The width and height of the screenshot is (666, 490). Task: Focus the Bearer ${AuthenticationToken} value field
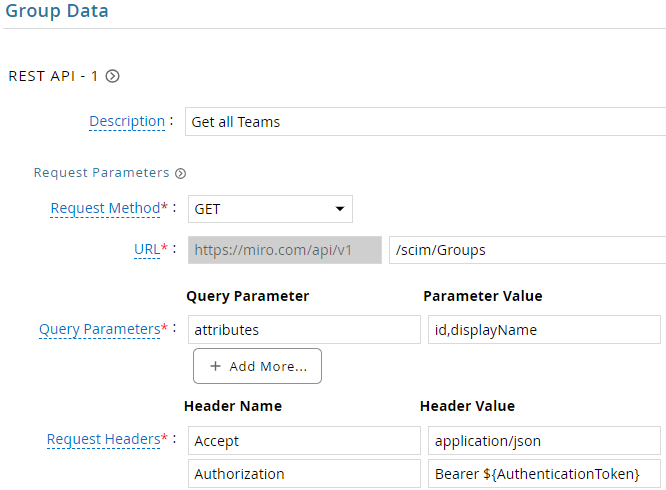(x=544, y=473)
